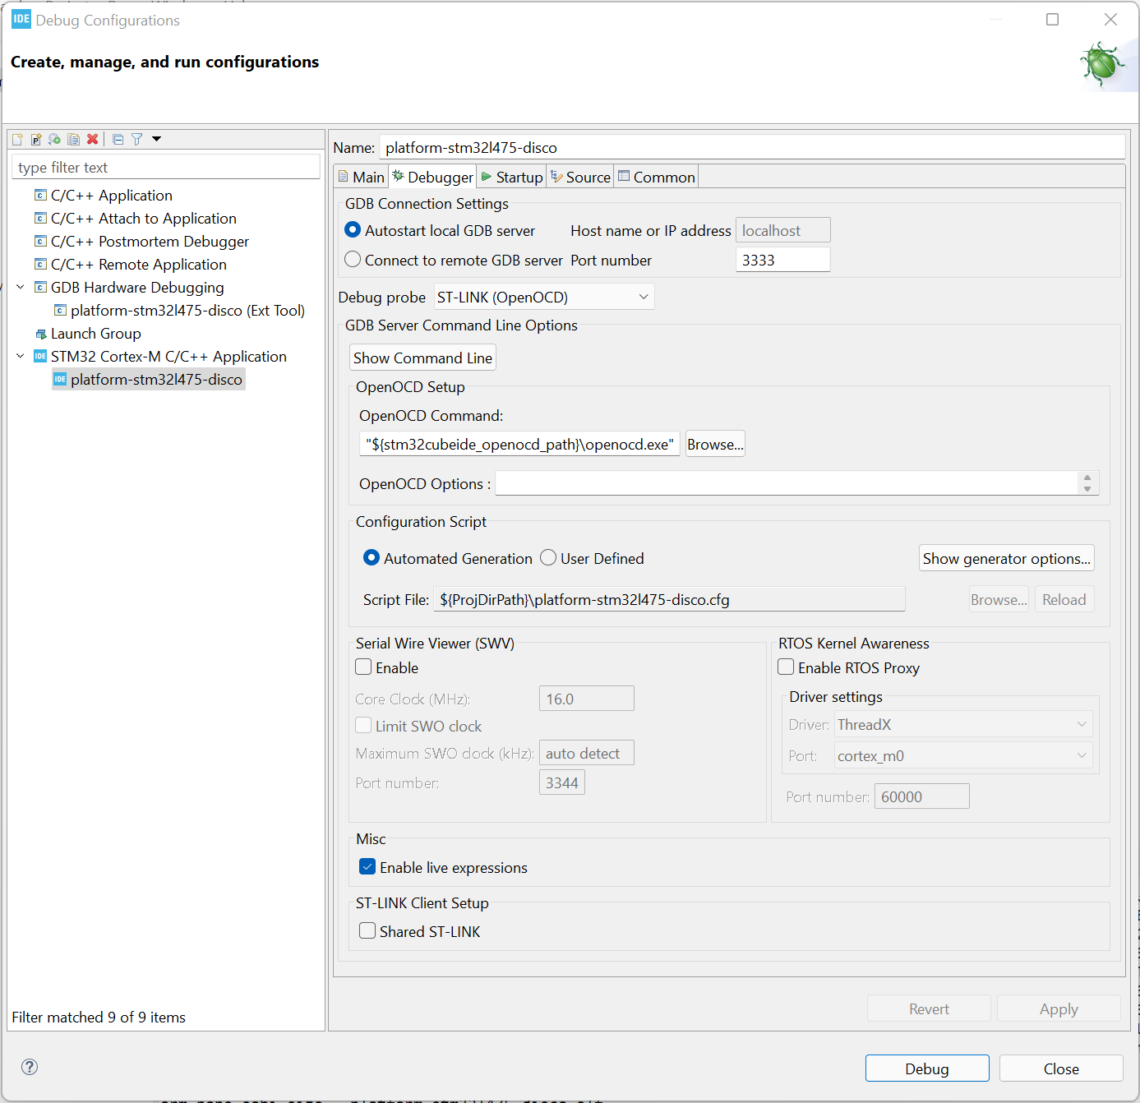Collapse all configurations in the tree
This screenshot has width=1140, height=1103.
click(118, 140)
